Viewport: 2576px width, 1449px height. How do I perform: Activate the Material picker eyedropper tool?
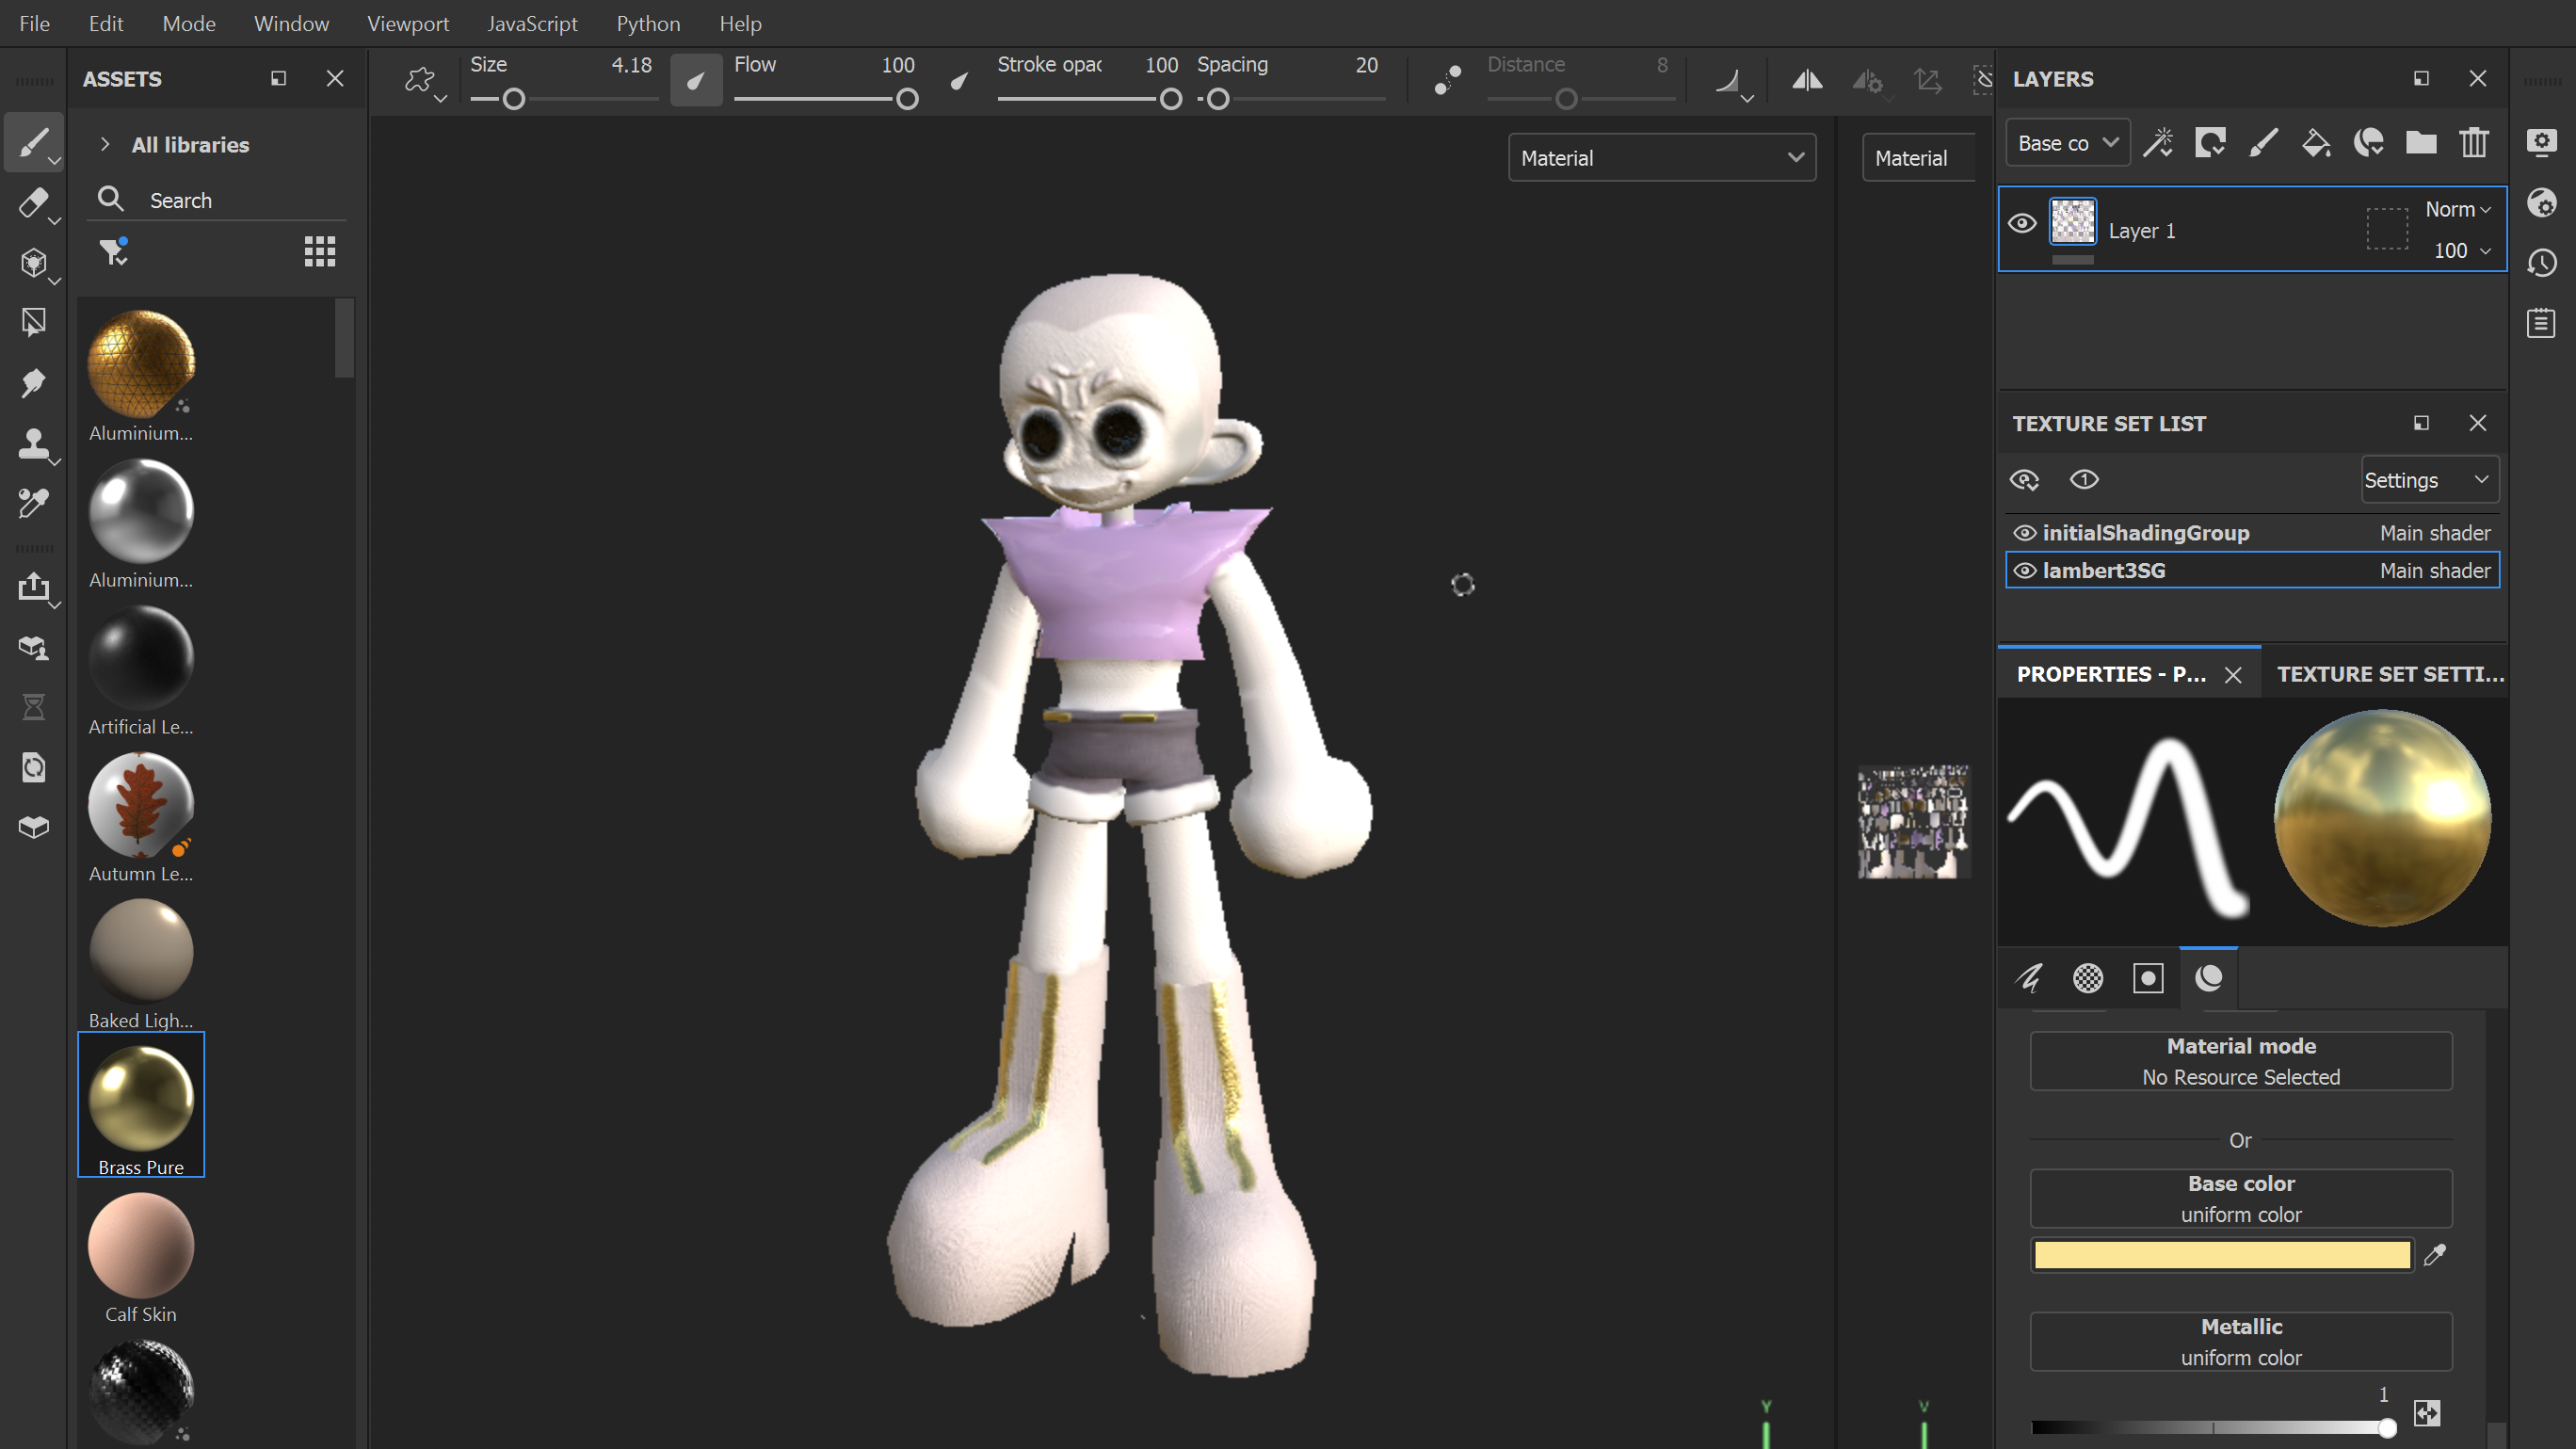pyautogui.click(x=32, y=503)
